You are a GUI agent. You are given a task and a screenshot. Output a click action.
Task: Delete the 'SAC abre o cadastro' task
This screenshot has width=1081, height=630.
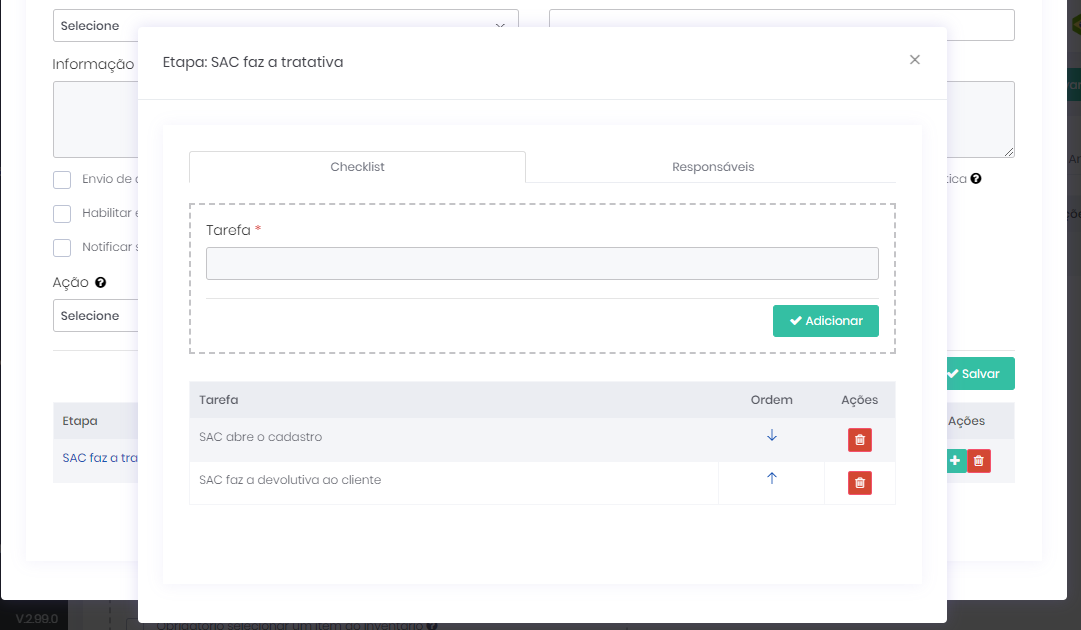(x=859, y=440)
